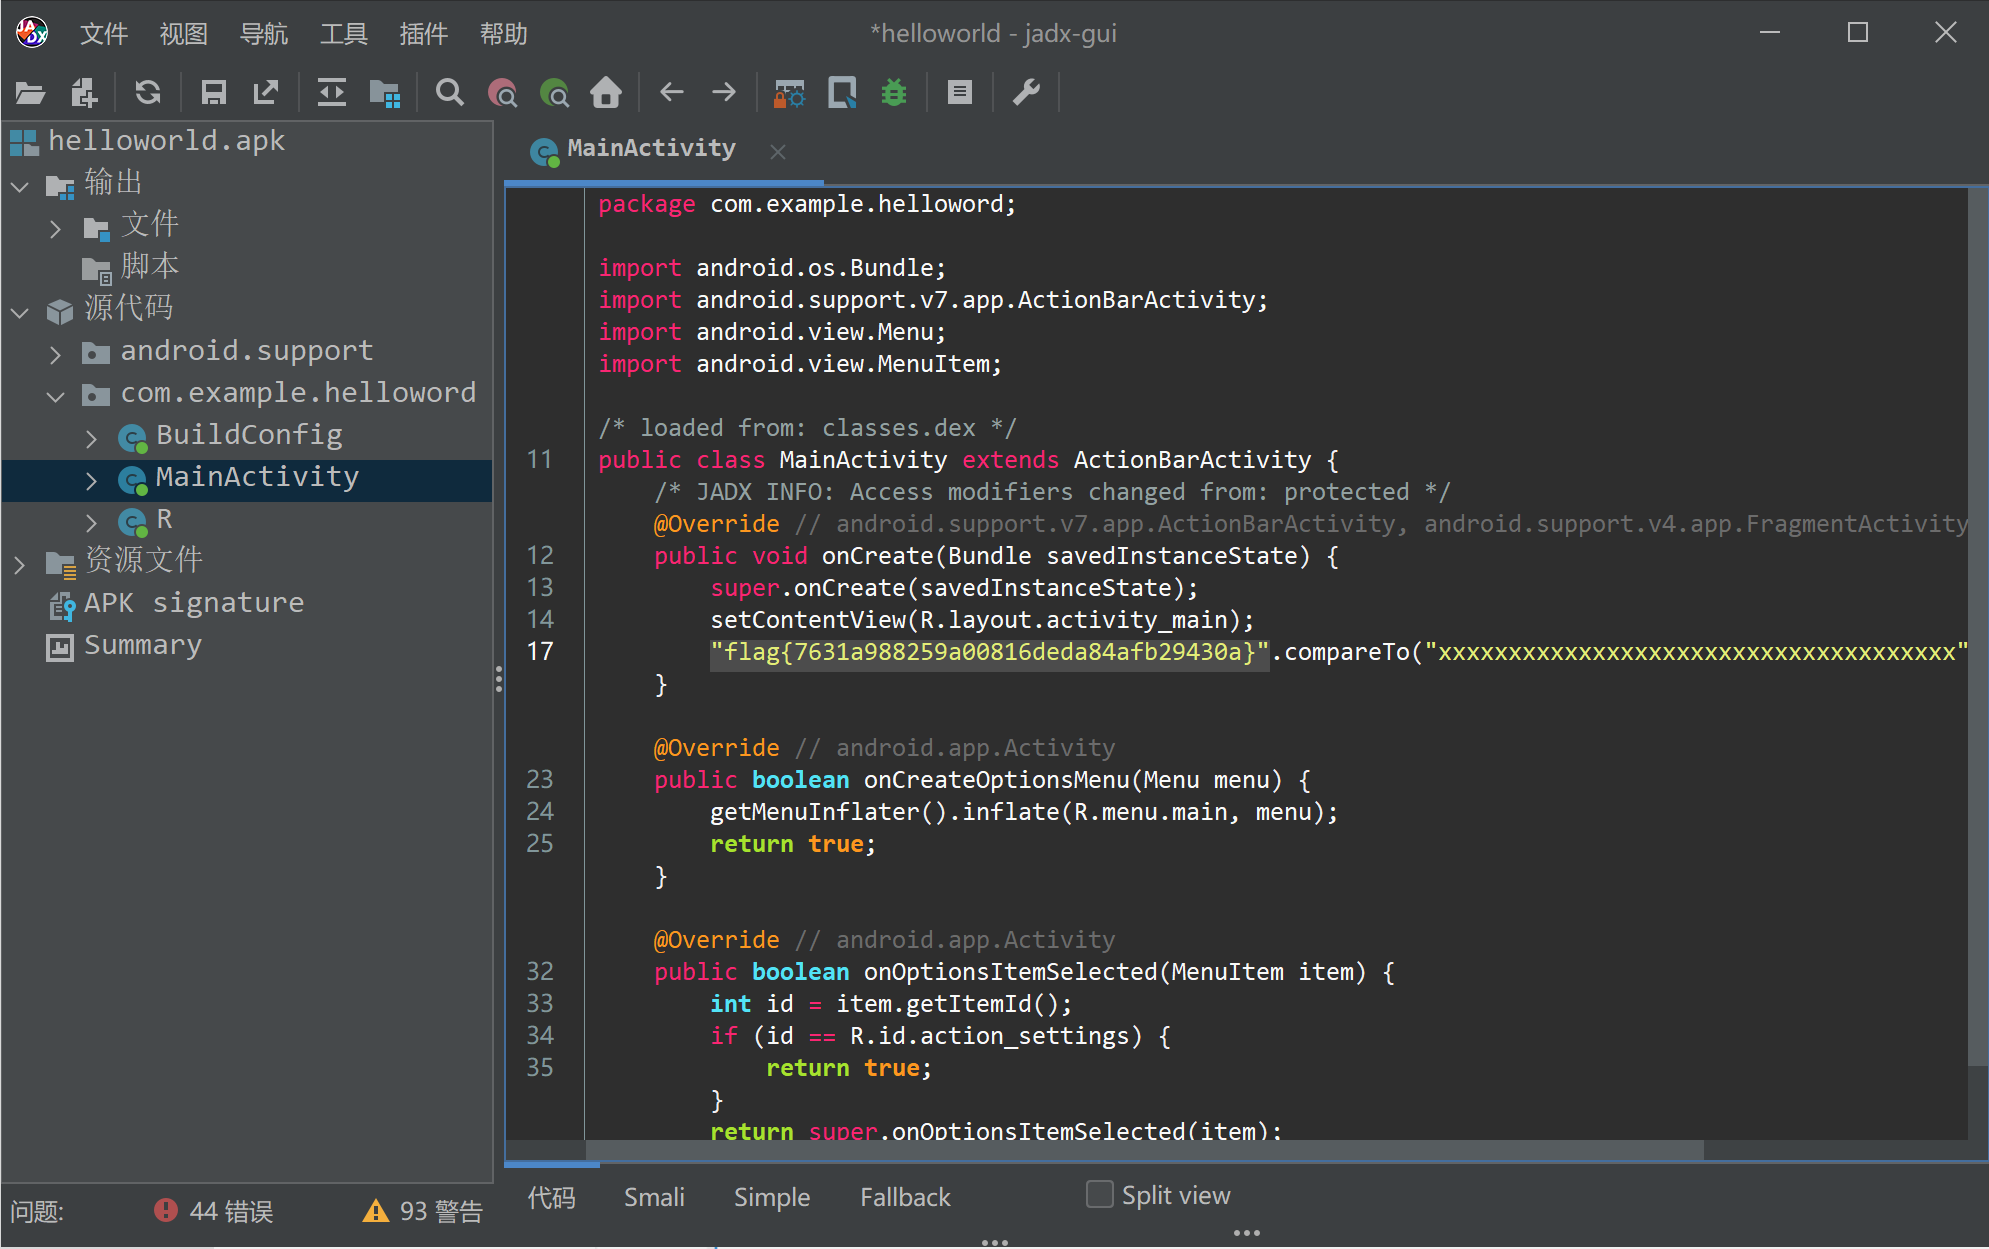This screenshot has width=1989, height=1249.
Task: Click the export project icon
Action: [x=266, y=93]
